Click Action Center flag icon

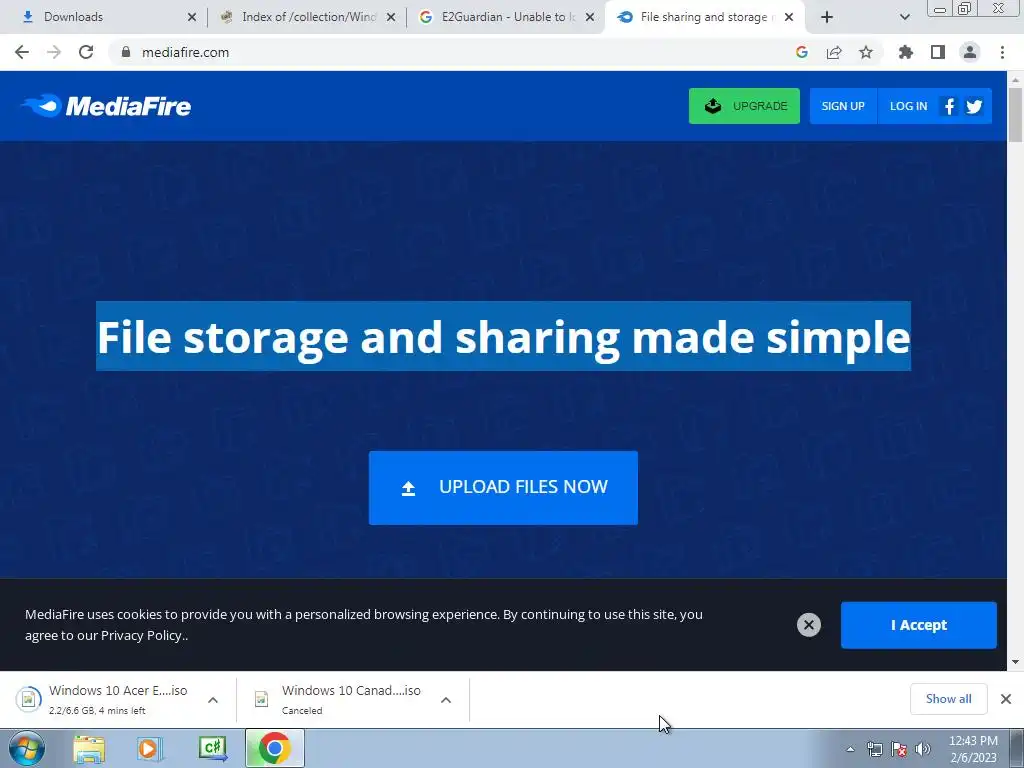tap(899, 749)
